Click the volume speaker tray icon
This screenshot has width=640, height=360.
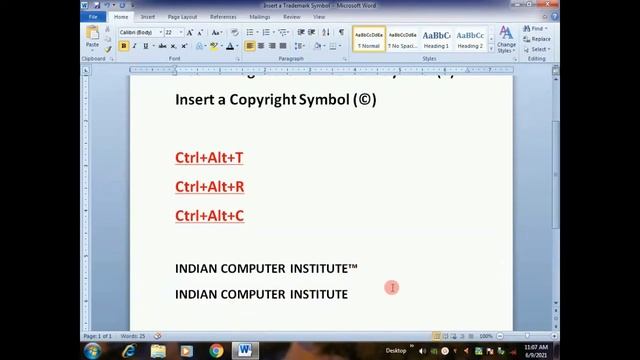[422, 351]
